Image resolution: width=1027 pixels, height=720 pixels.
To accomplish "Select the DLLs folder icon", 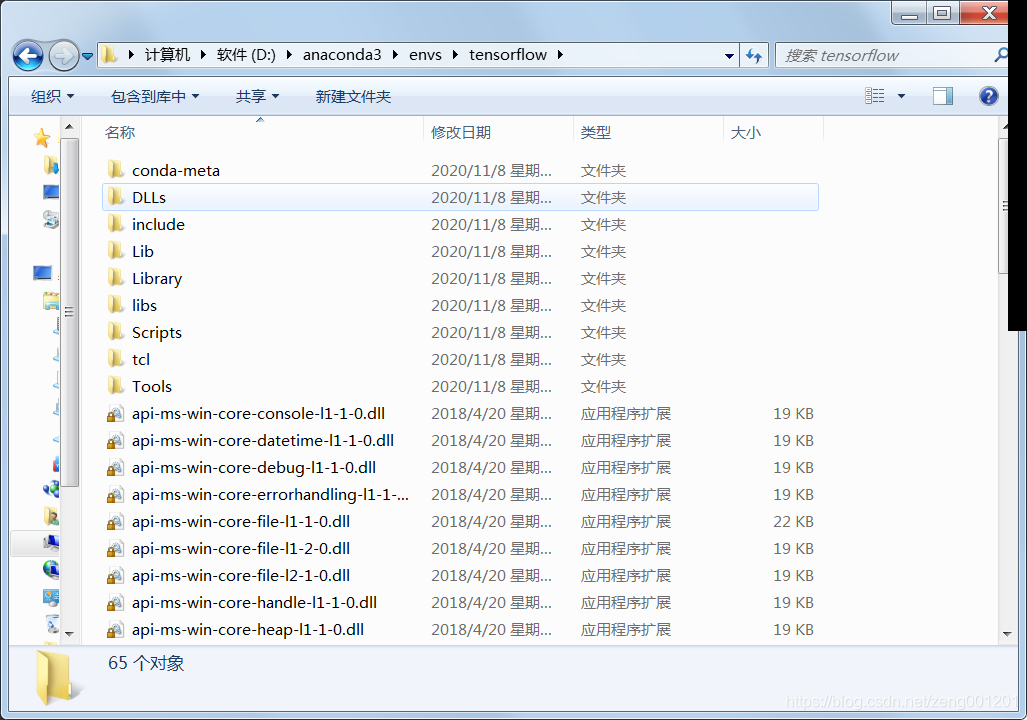I will tap(115, 197).
